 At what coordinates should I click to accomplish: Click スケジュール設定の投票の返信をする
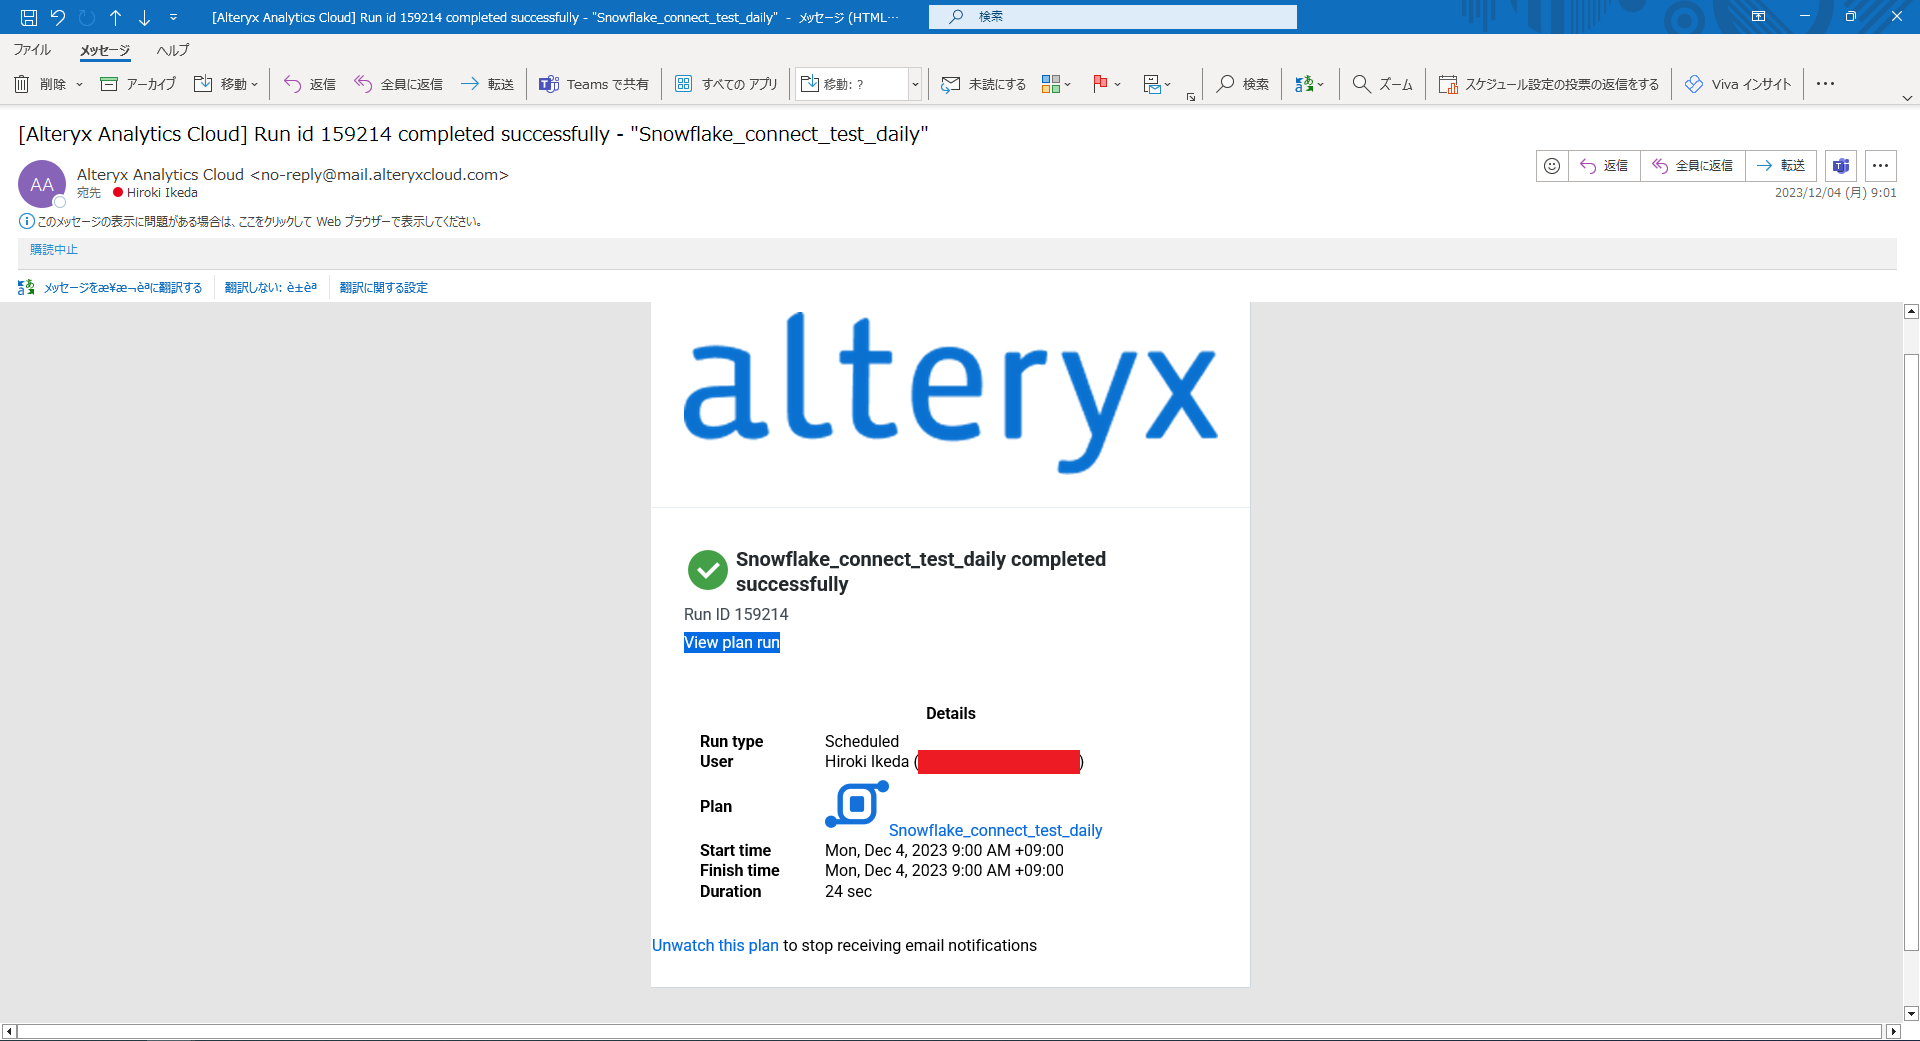tap(1548, 84)
